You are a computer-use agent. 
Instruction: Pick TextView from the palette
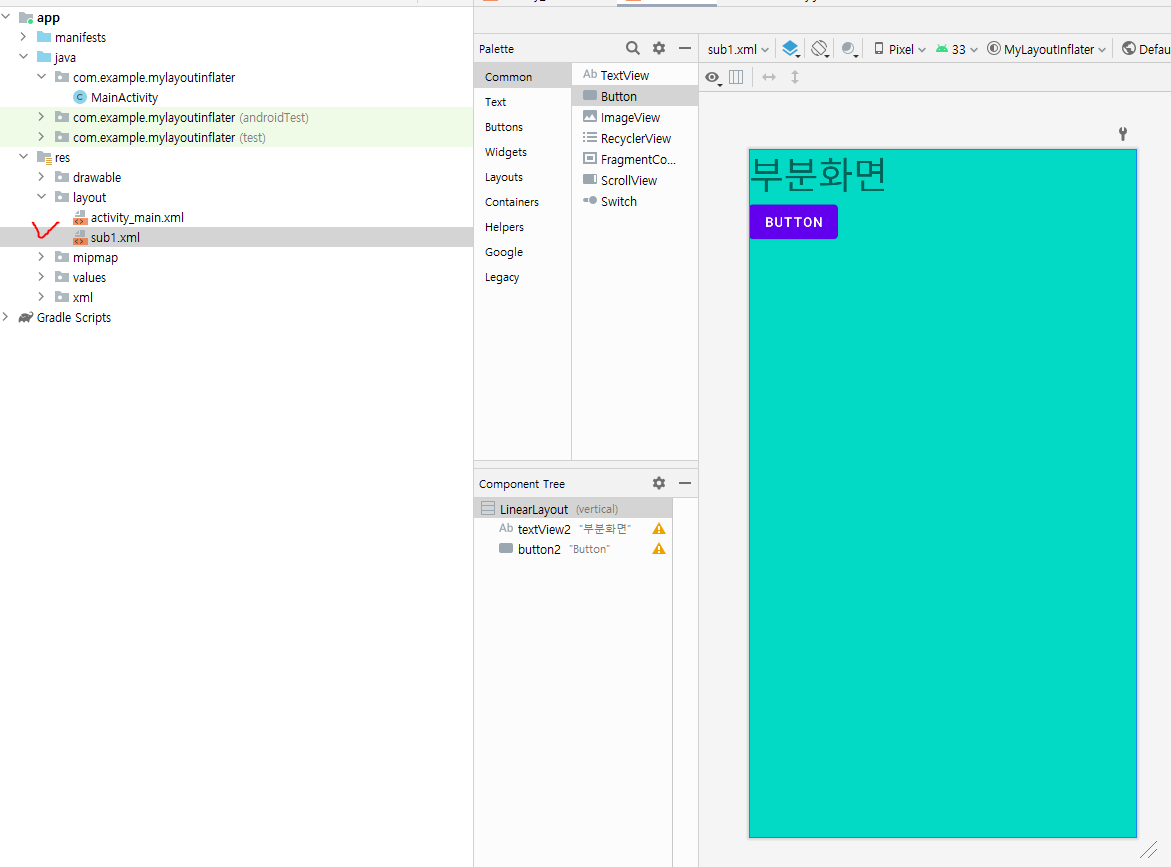tap(635, 75)
